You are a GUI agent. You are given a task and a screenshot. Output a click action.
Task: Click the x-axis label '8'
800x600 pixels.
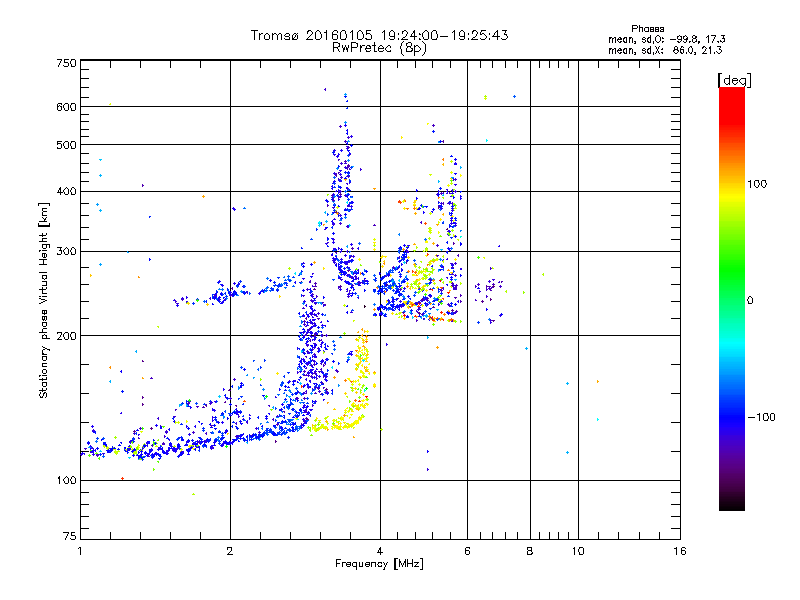(x=530, y=551)
